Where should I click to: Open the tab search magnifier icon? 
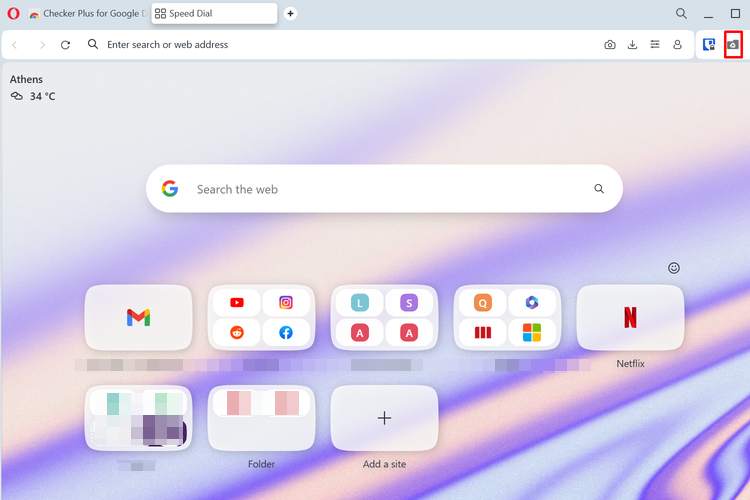681,13
